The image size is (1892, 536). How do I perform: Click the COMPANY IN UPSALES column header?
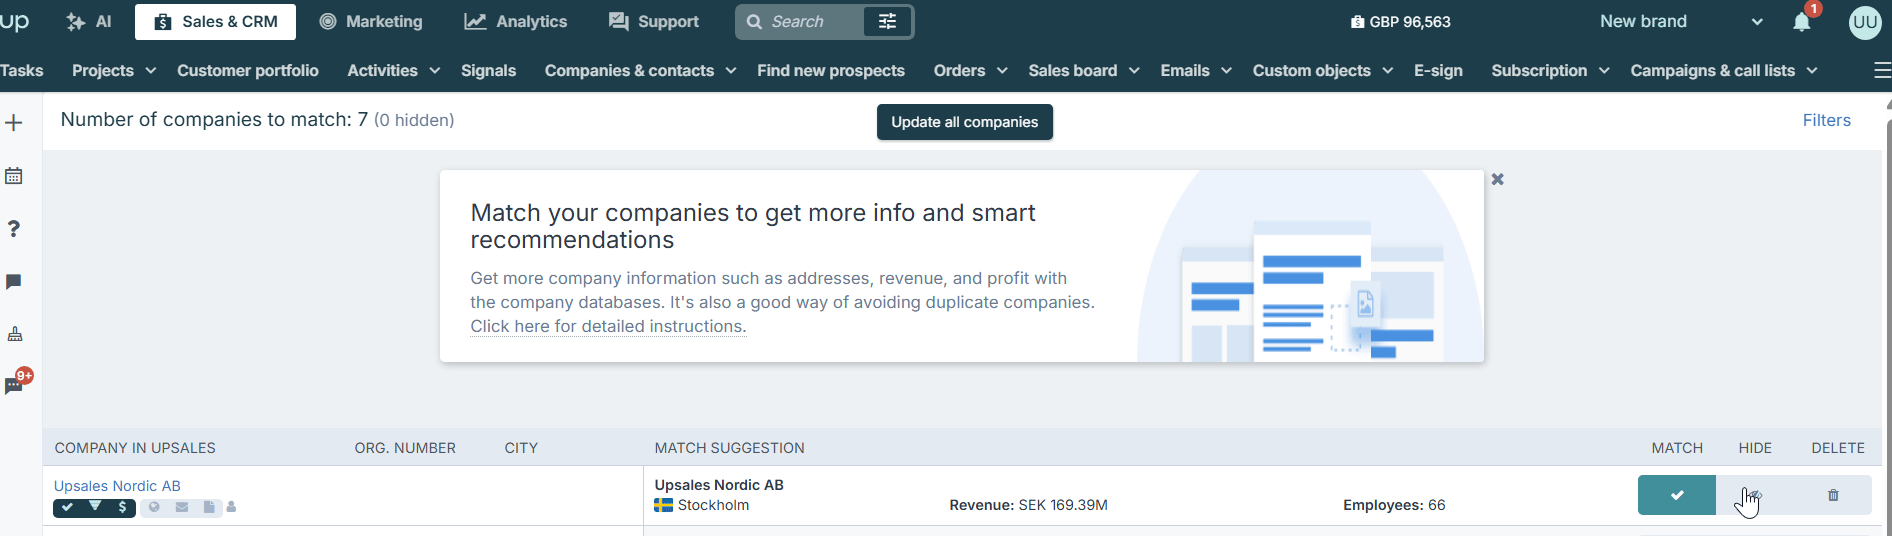click(x=135, y=448)
